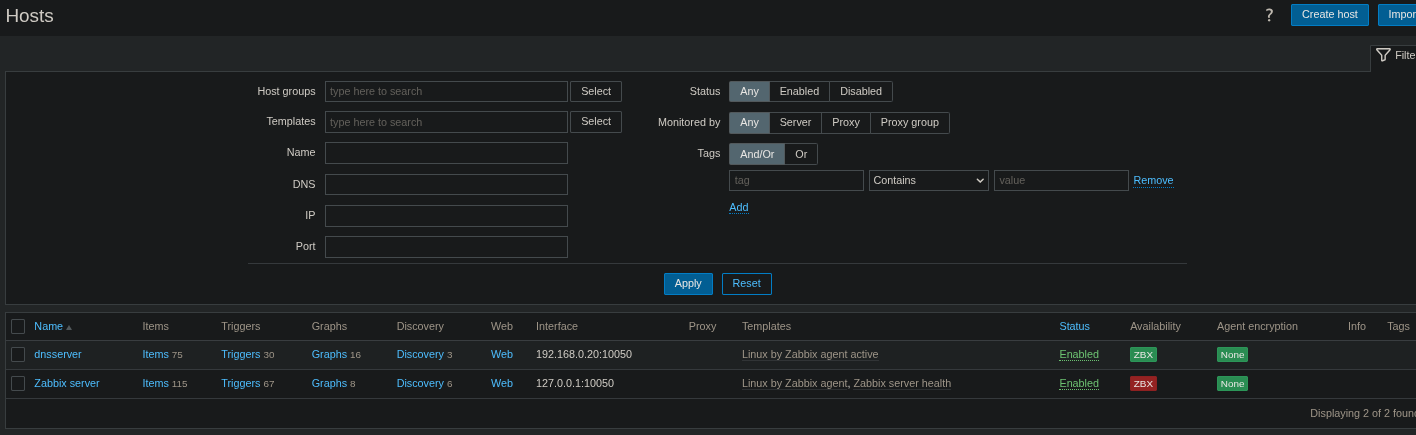Open the Zabbix server host link

tap(67, 383)
